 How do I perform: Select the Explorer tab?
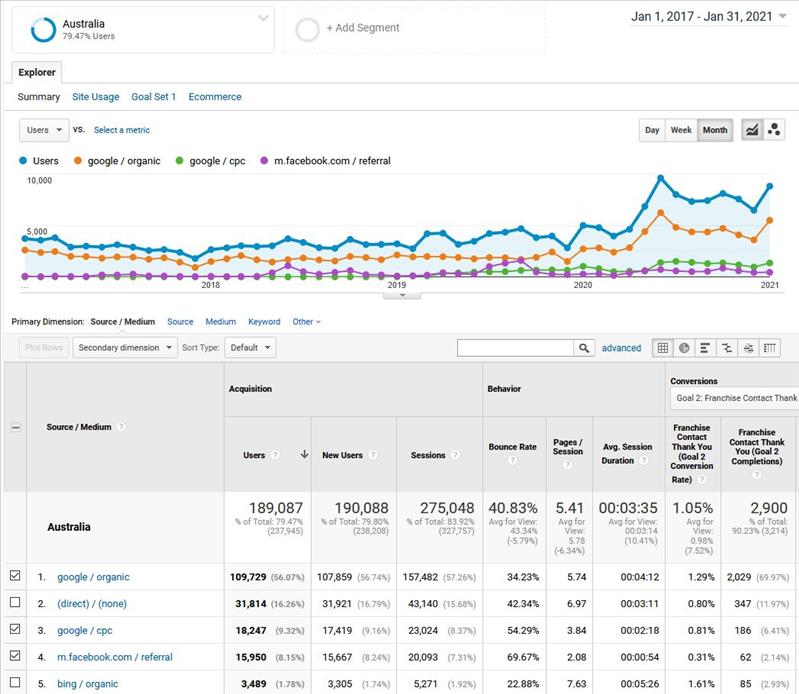pyautogui.click(x=37, y=72)
